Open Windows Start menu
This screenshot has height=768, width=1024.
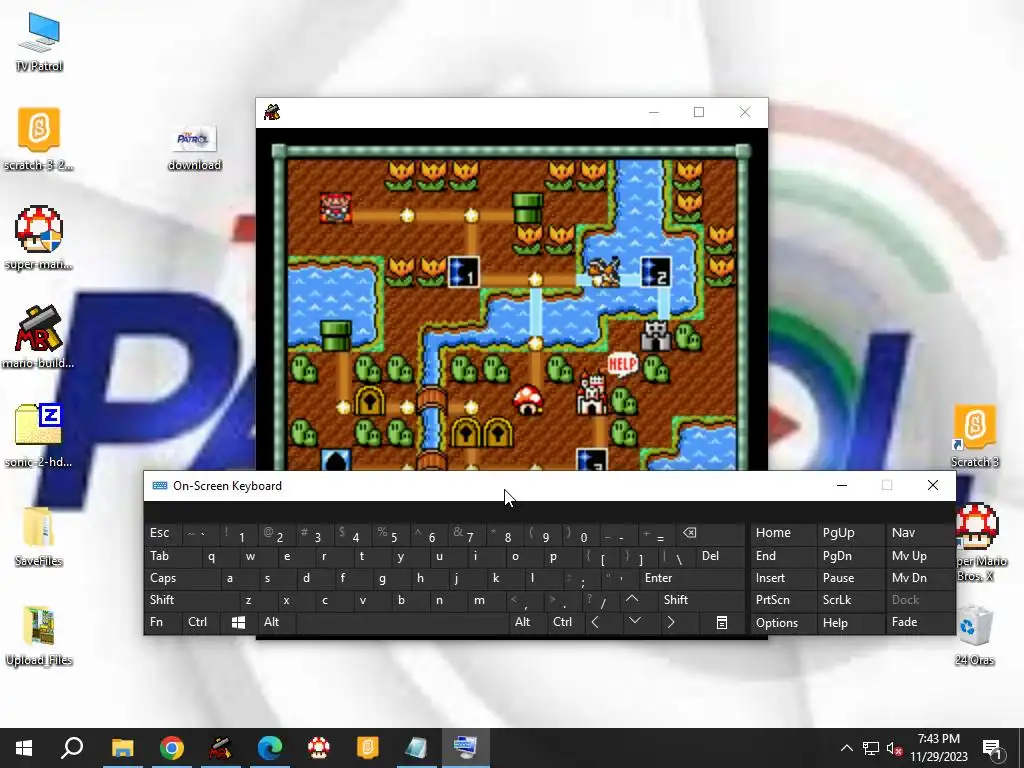[24, 748]
